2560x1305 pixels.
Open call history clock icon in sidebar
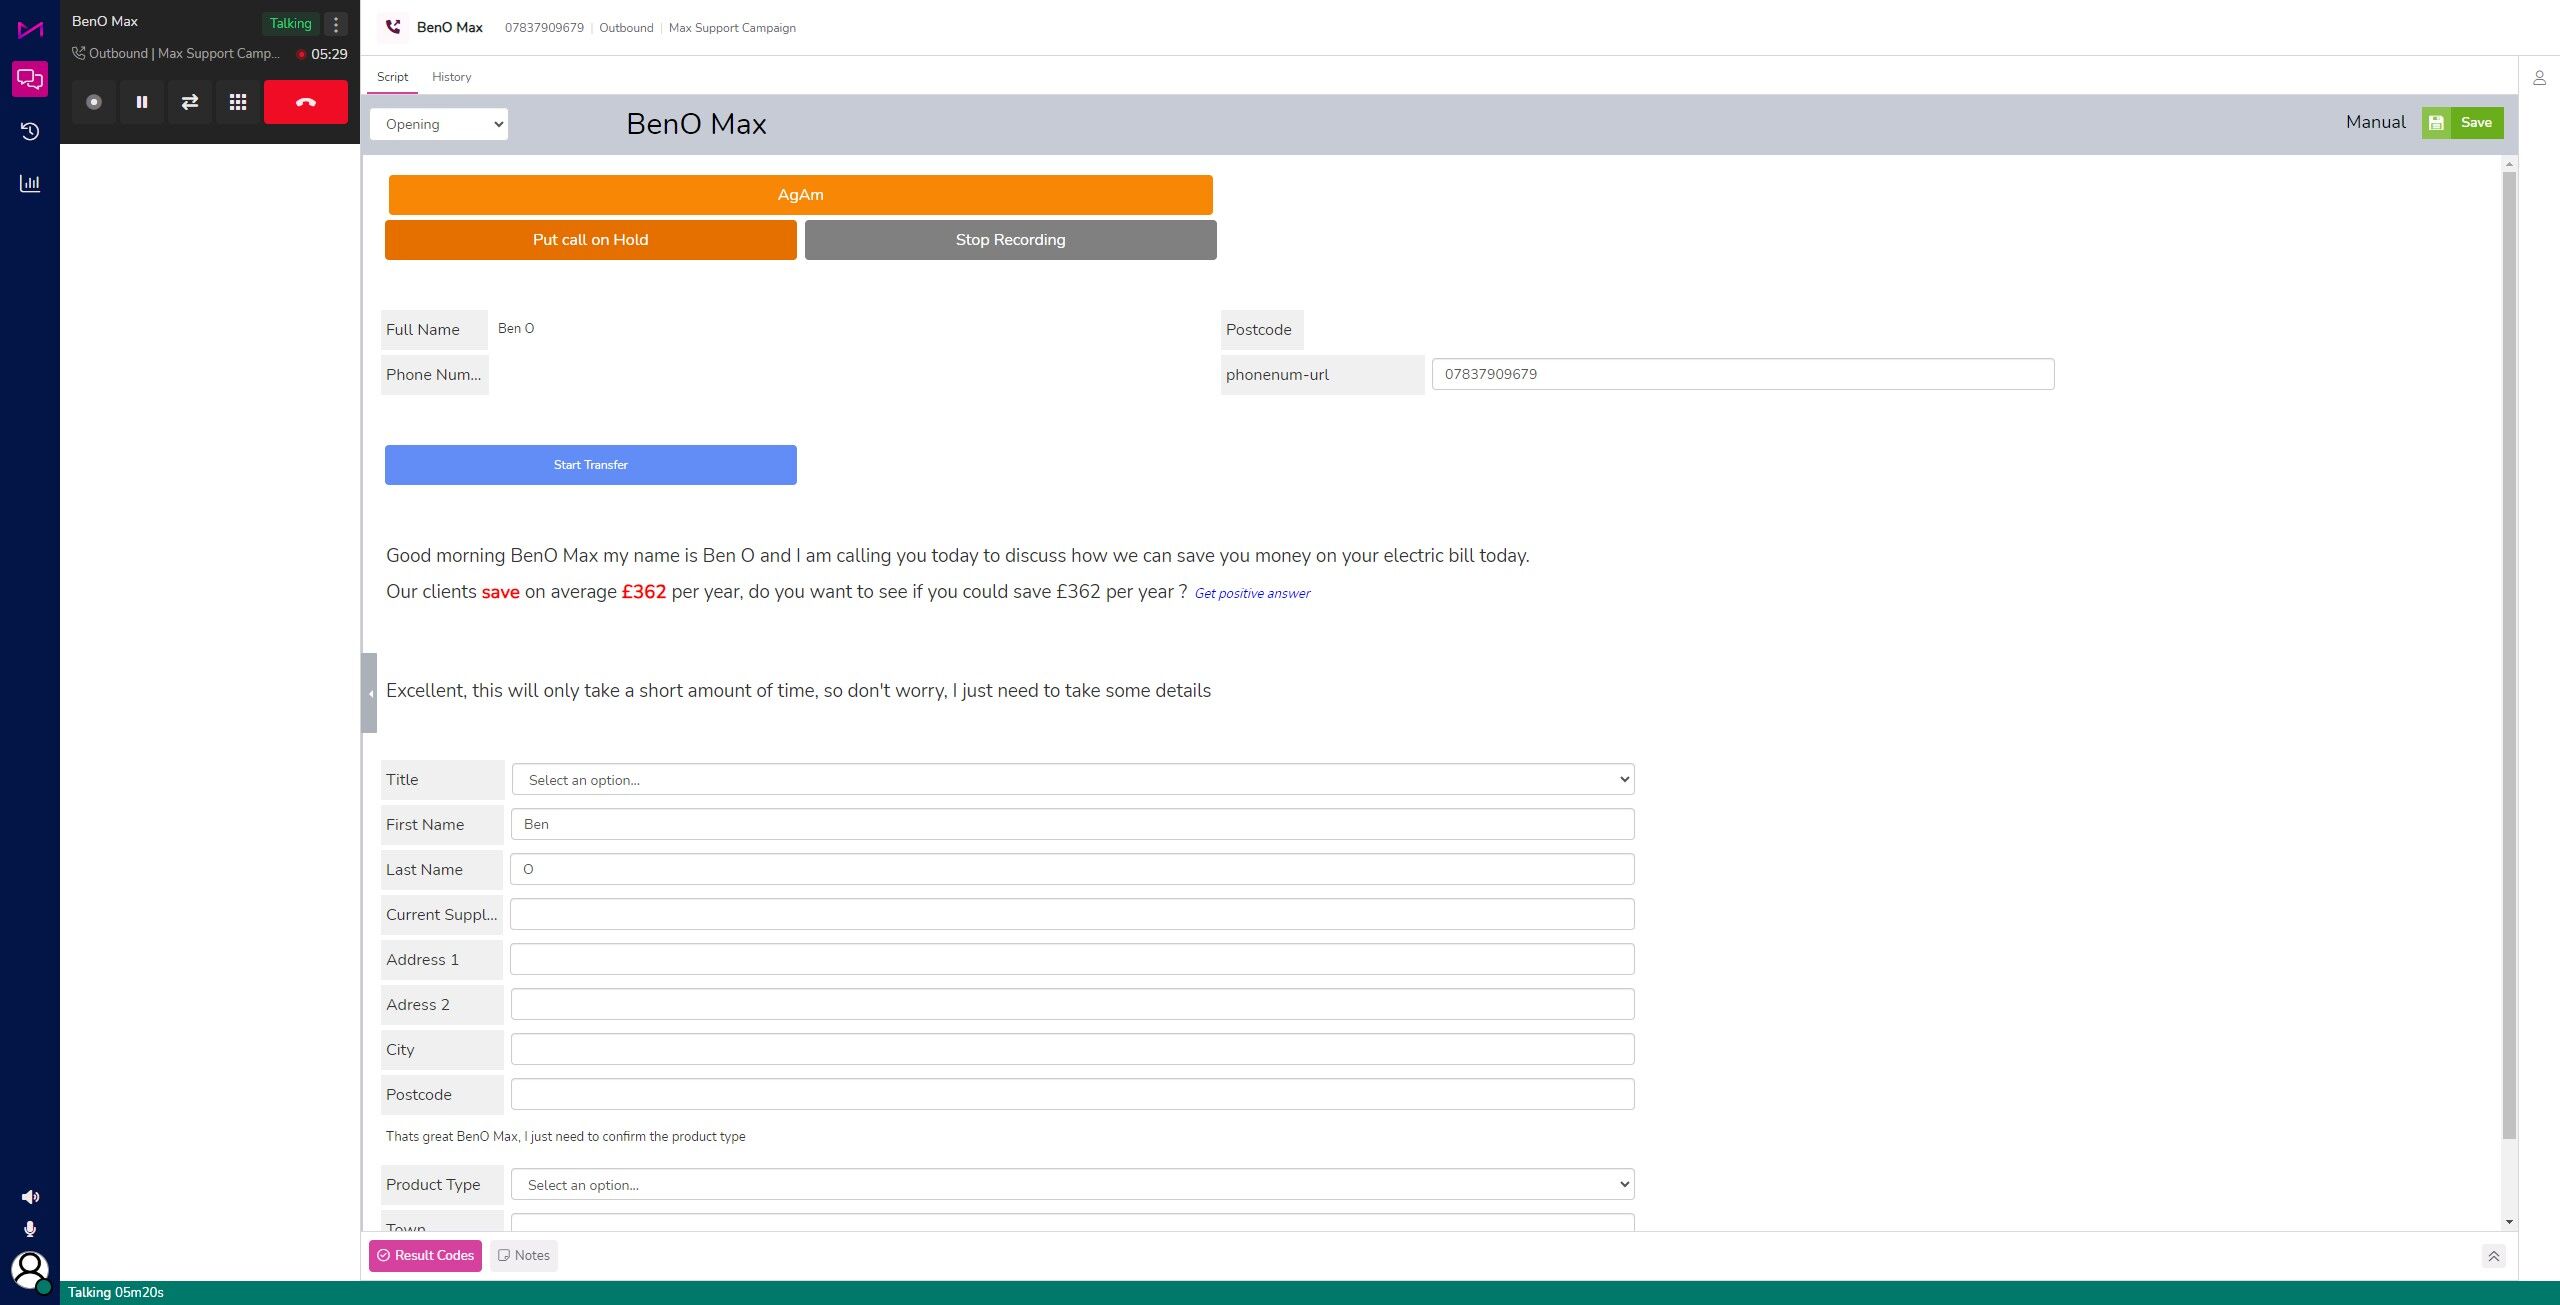(x=30, y=131)
